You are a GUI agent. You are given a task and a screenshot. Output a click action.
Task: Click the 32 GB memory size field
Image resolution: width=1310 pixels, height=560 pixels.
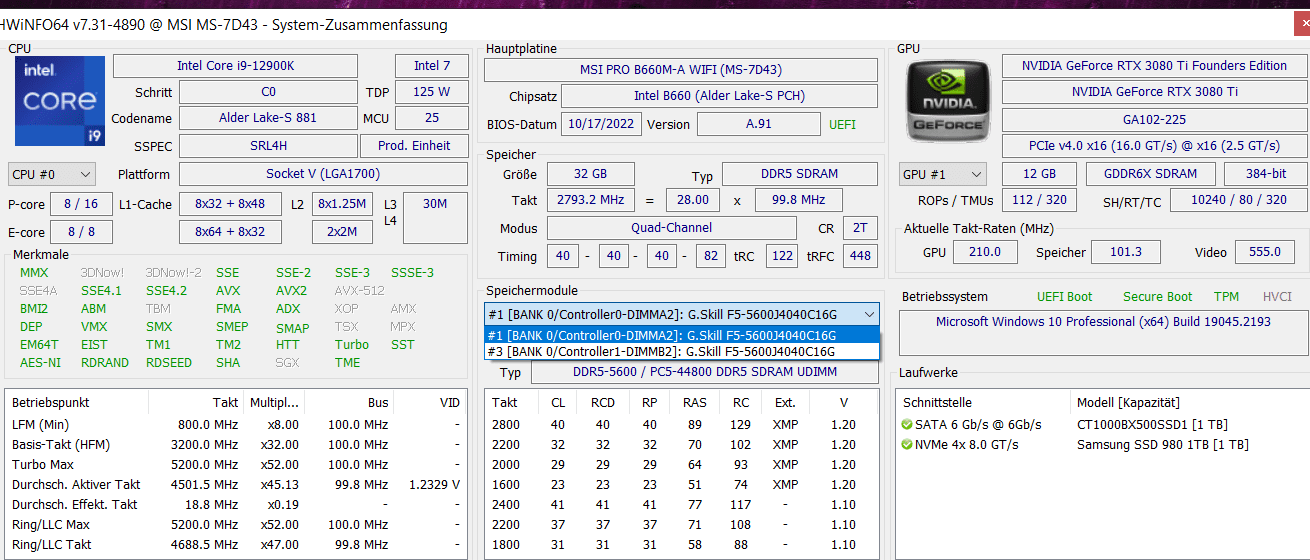pyautogui.click(x=590, y=174)
